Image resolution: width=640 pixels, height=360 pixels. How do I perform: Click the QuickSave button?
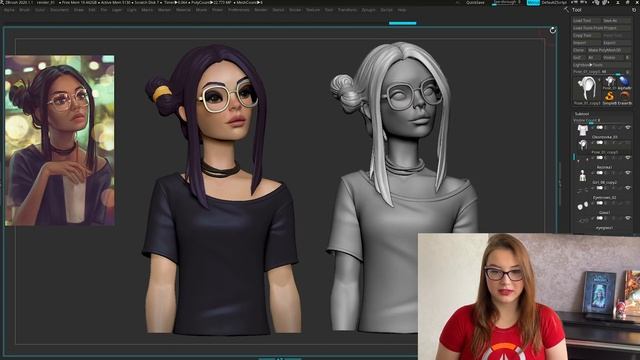476,2
